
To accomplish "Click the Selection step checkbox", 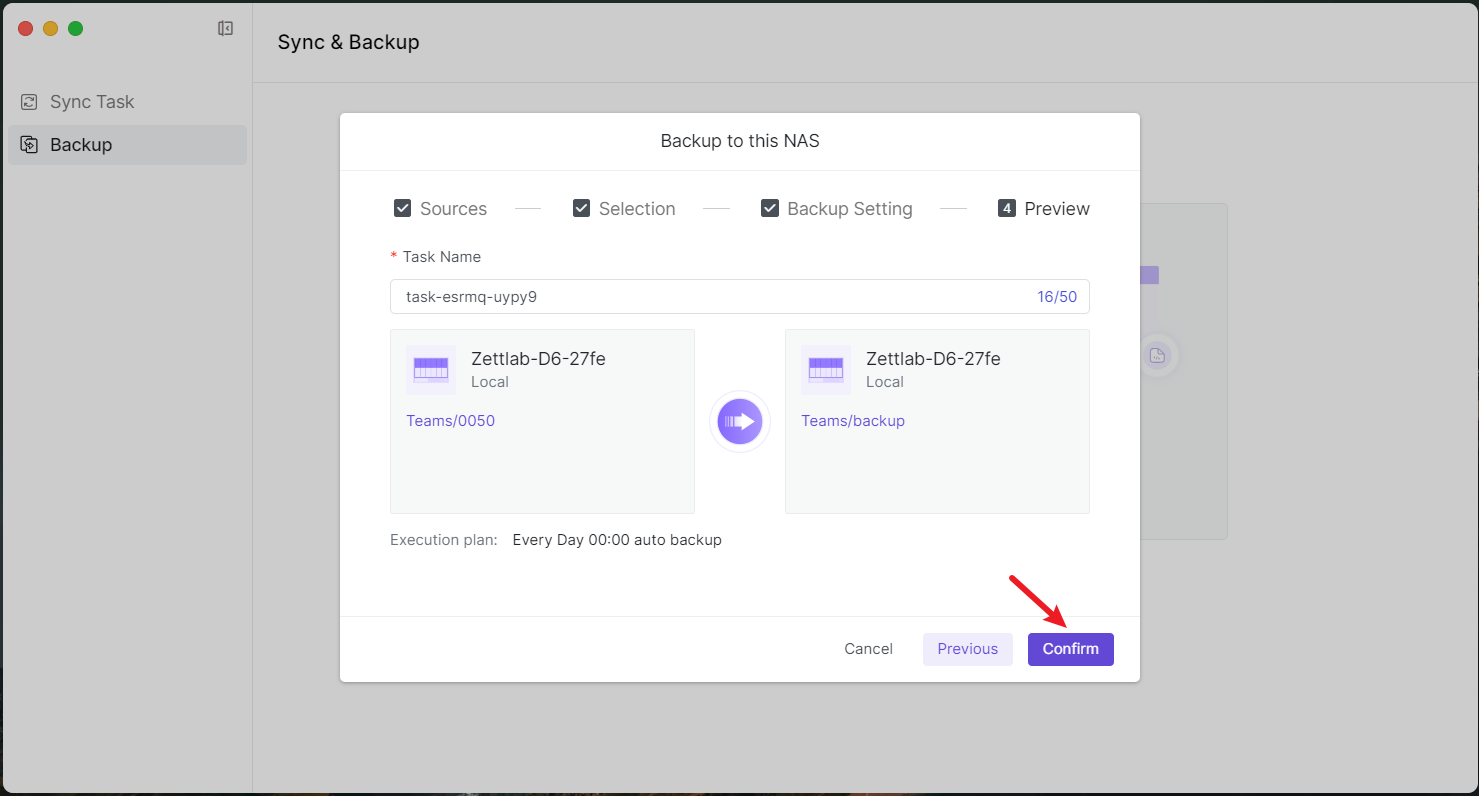I will tap(581, 209).
